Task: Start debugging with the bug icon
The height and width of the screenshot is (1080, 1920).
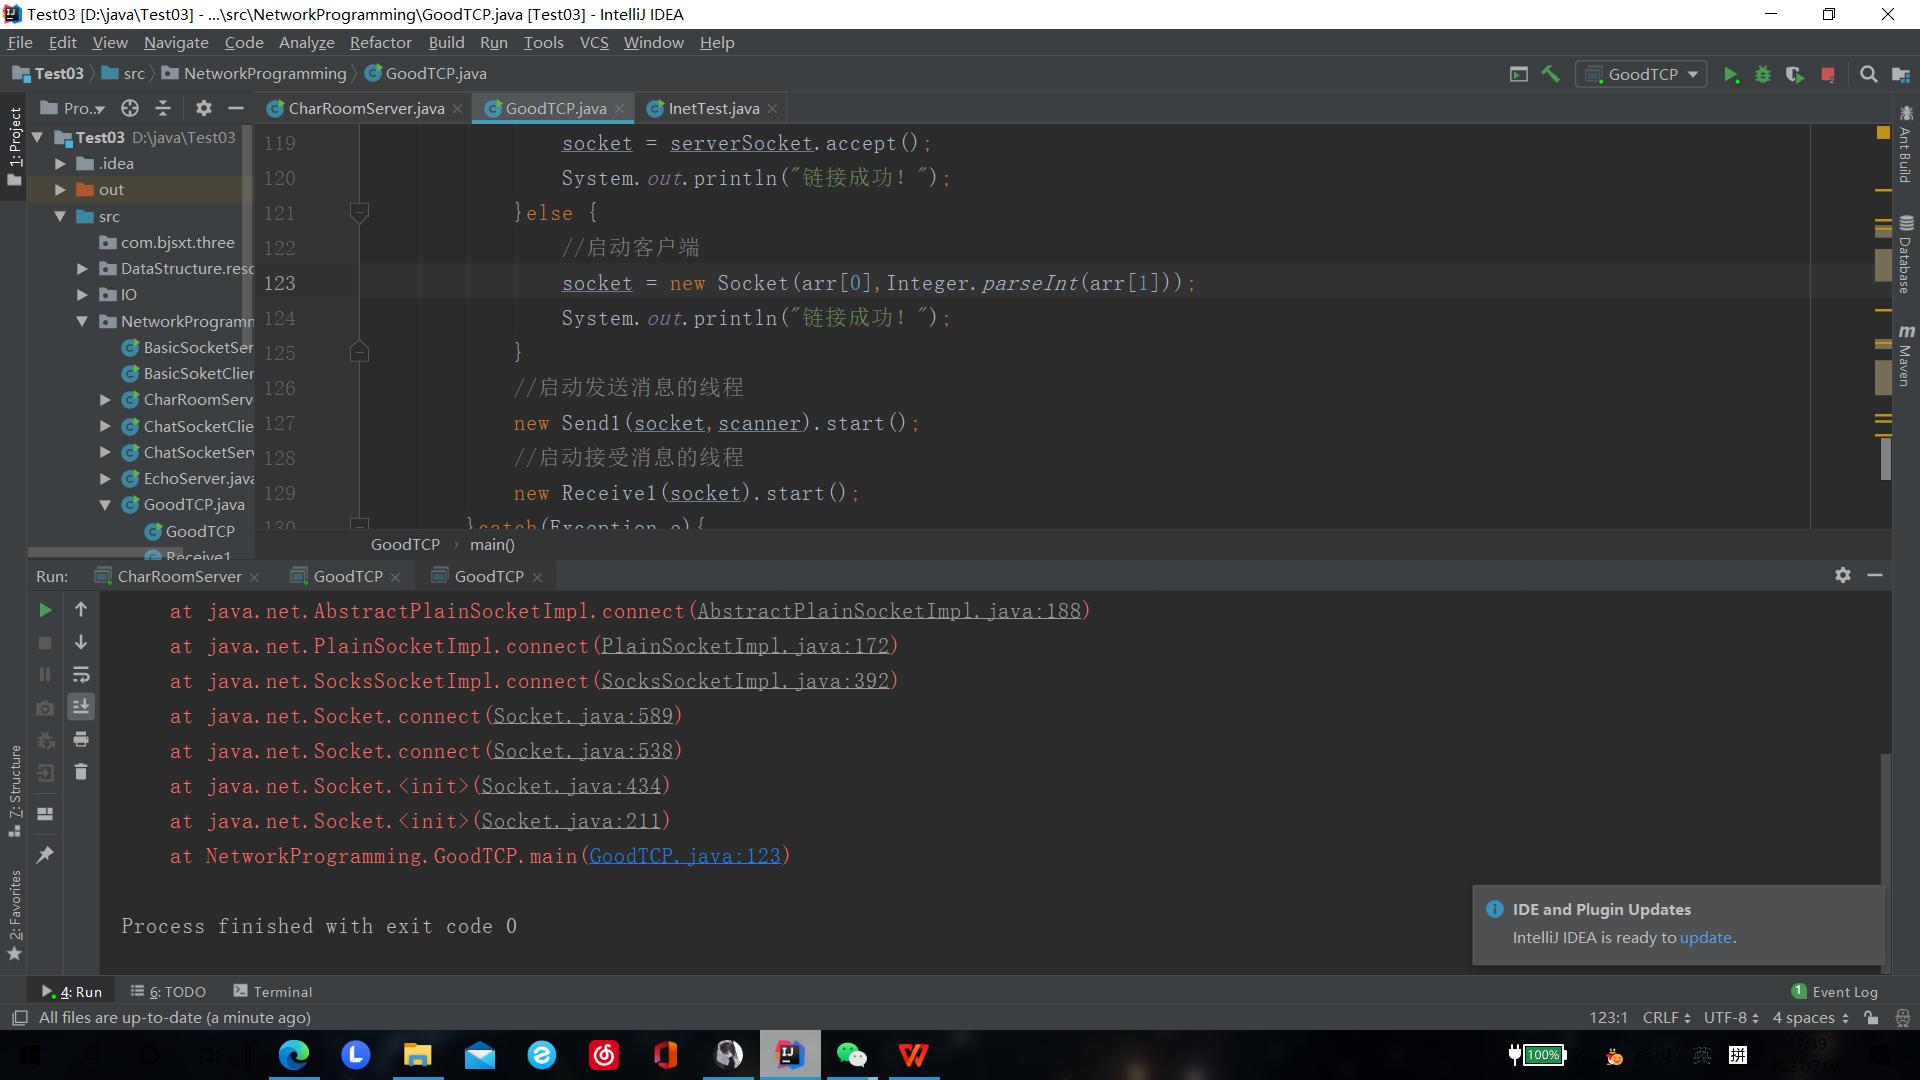Action: coord(1763,75)
